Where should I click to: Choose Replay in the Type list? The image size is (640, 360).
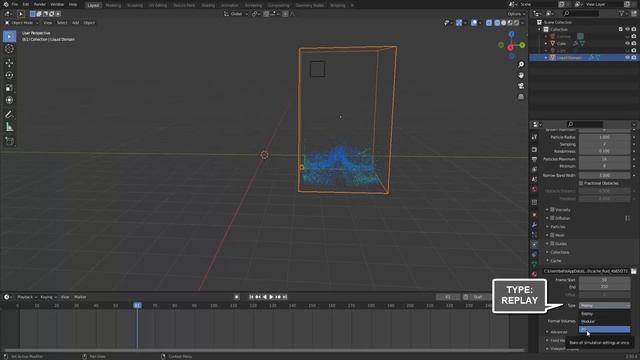604,314
